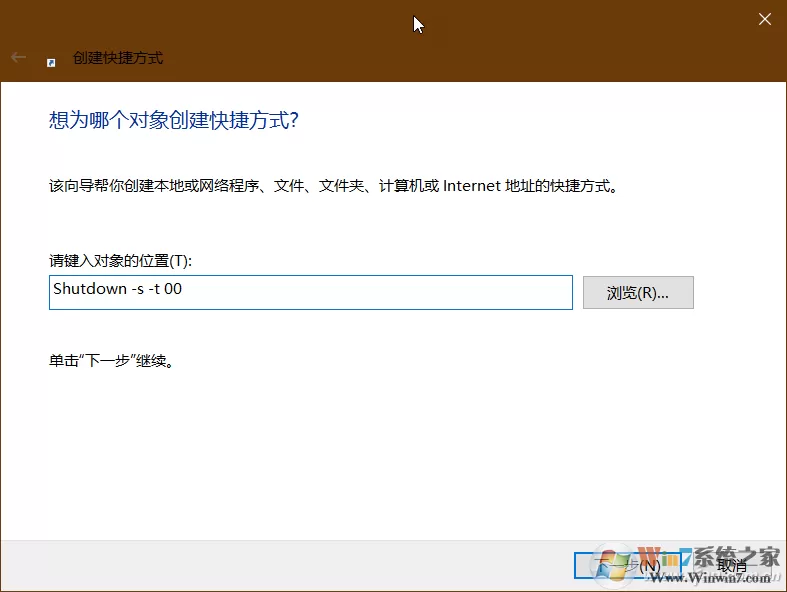787x592 pixels.
Task: Click the Win7 flag logo watermark
Action: click(x=612, y=566)
